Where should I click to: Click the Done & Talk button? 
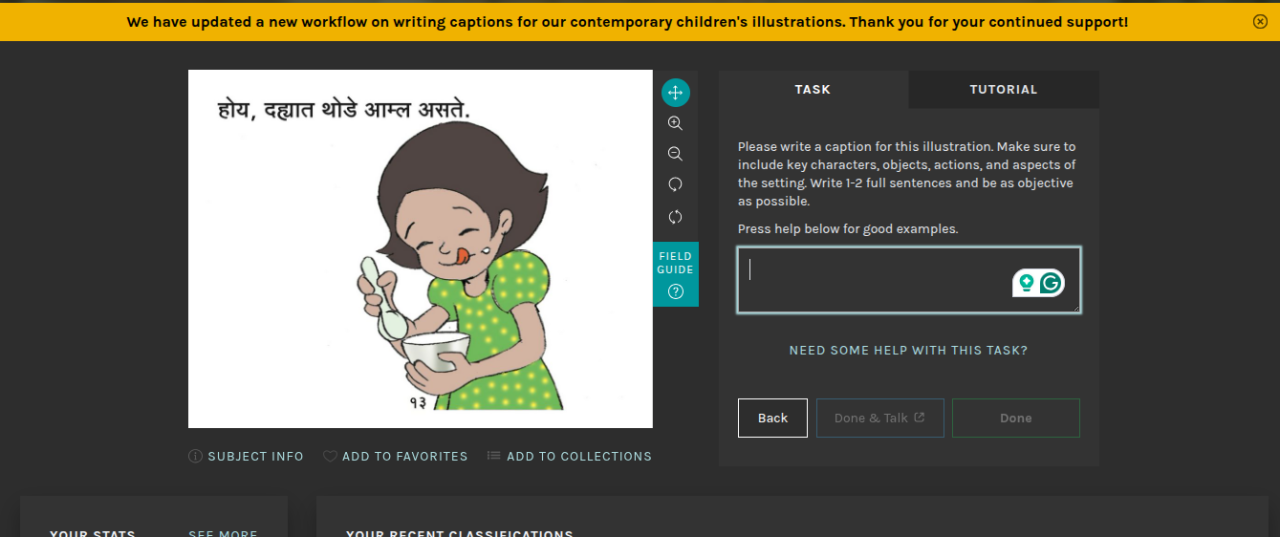pyautogui.click(x=880, y=418)
